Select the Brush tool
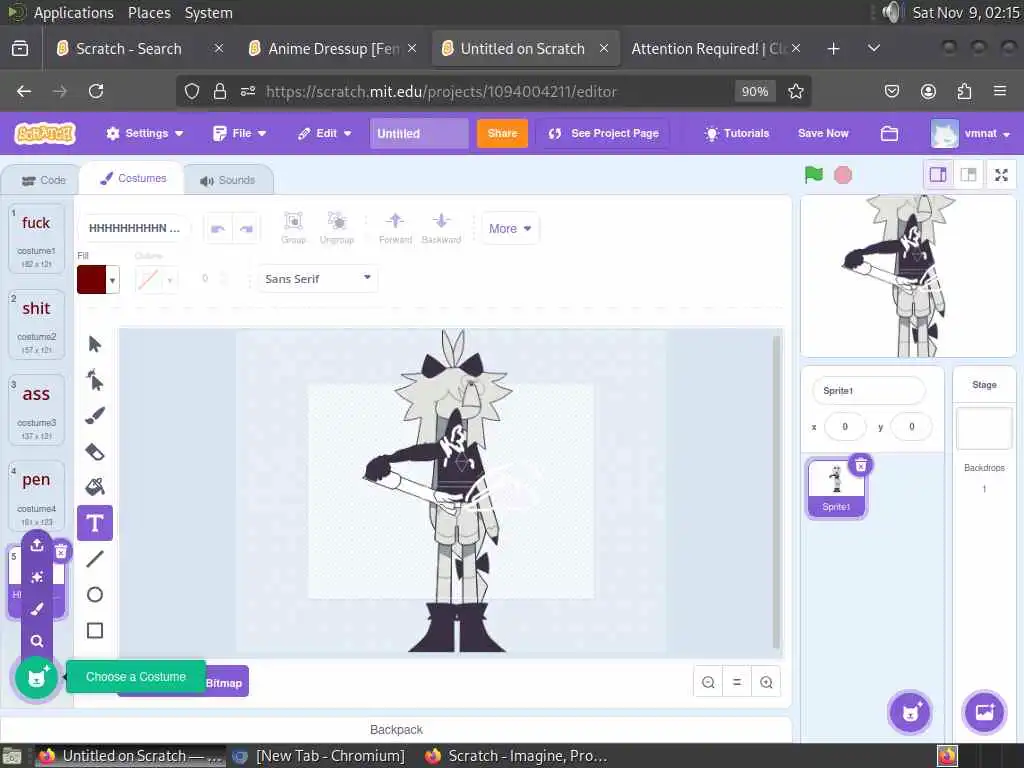 click(95, 415)
